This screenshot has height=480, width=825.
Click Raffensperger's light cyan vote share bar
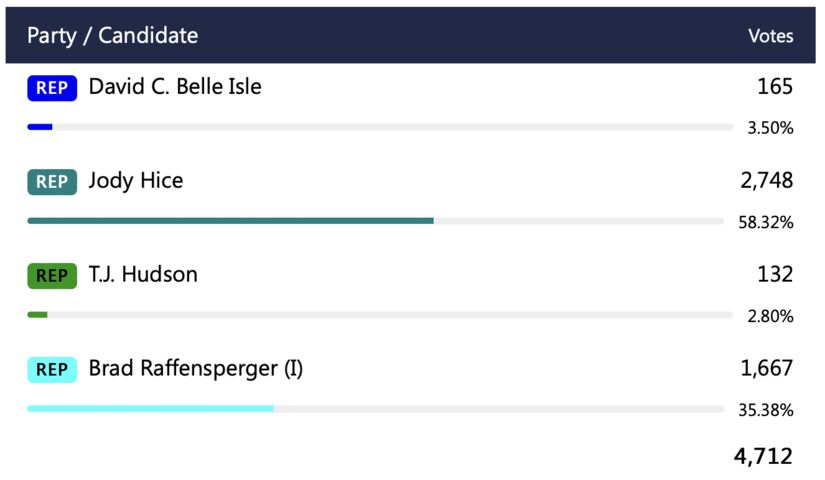coord(150,408)
